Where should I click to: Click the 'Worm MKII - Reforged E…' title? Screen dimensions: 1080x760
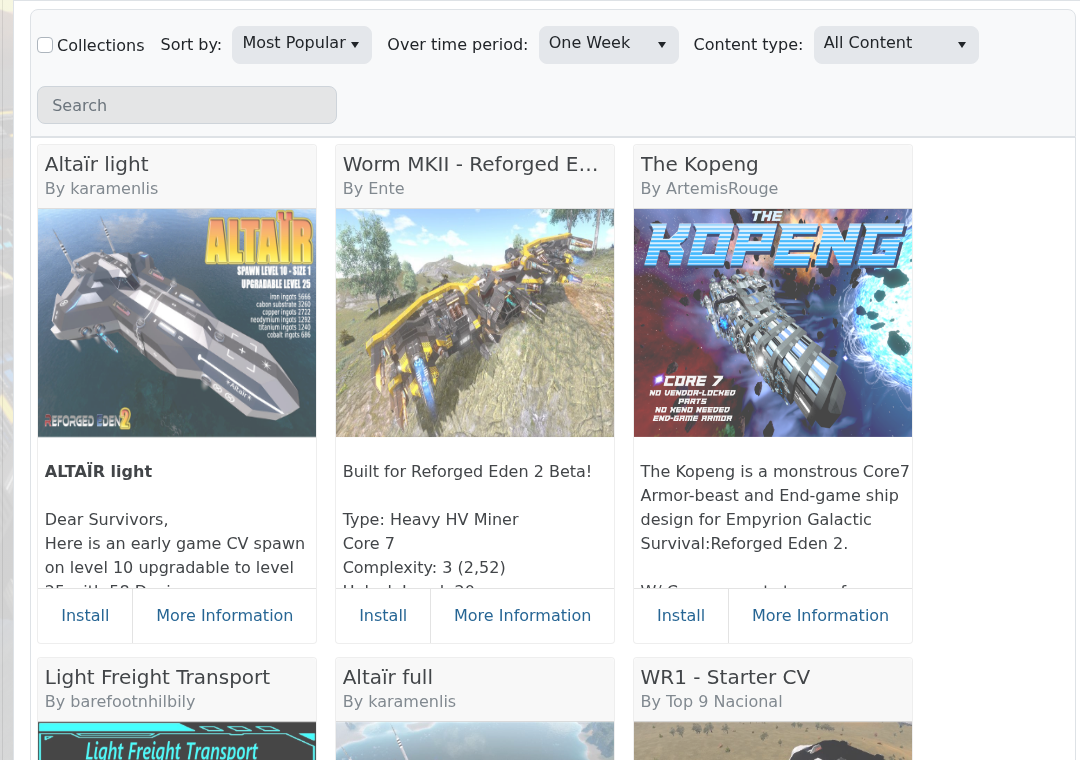pos(470,164)
